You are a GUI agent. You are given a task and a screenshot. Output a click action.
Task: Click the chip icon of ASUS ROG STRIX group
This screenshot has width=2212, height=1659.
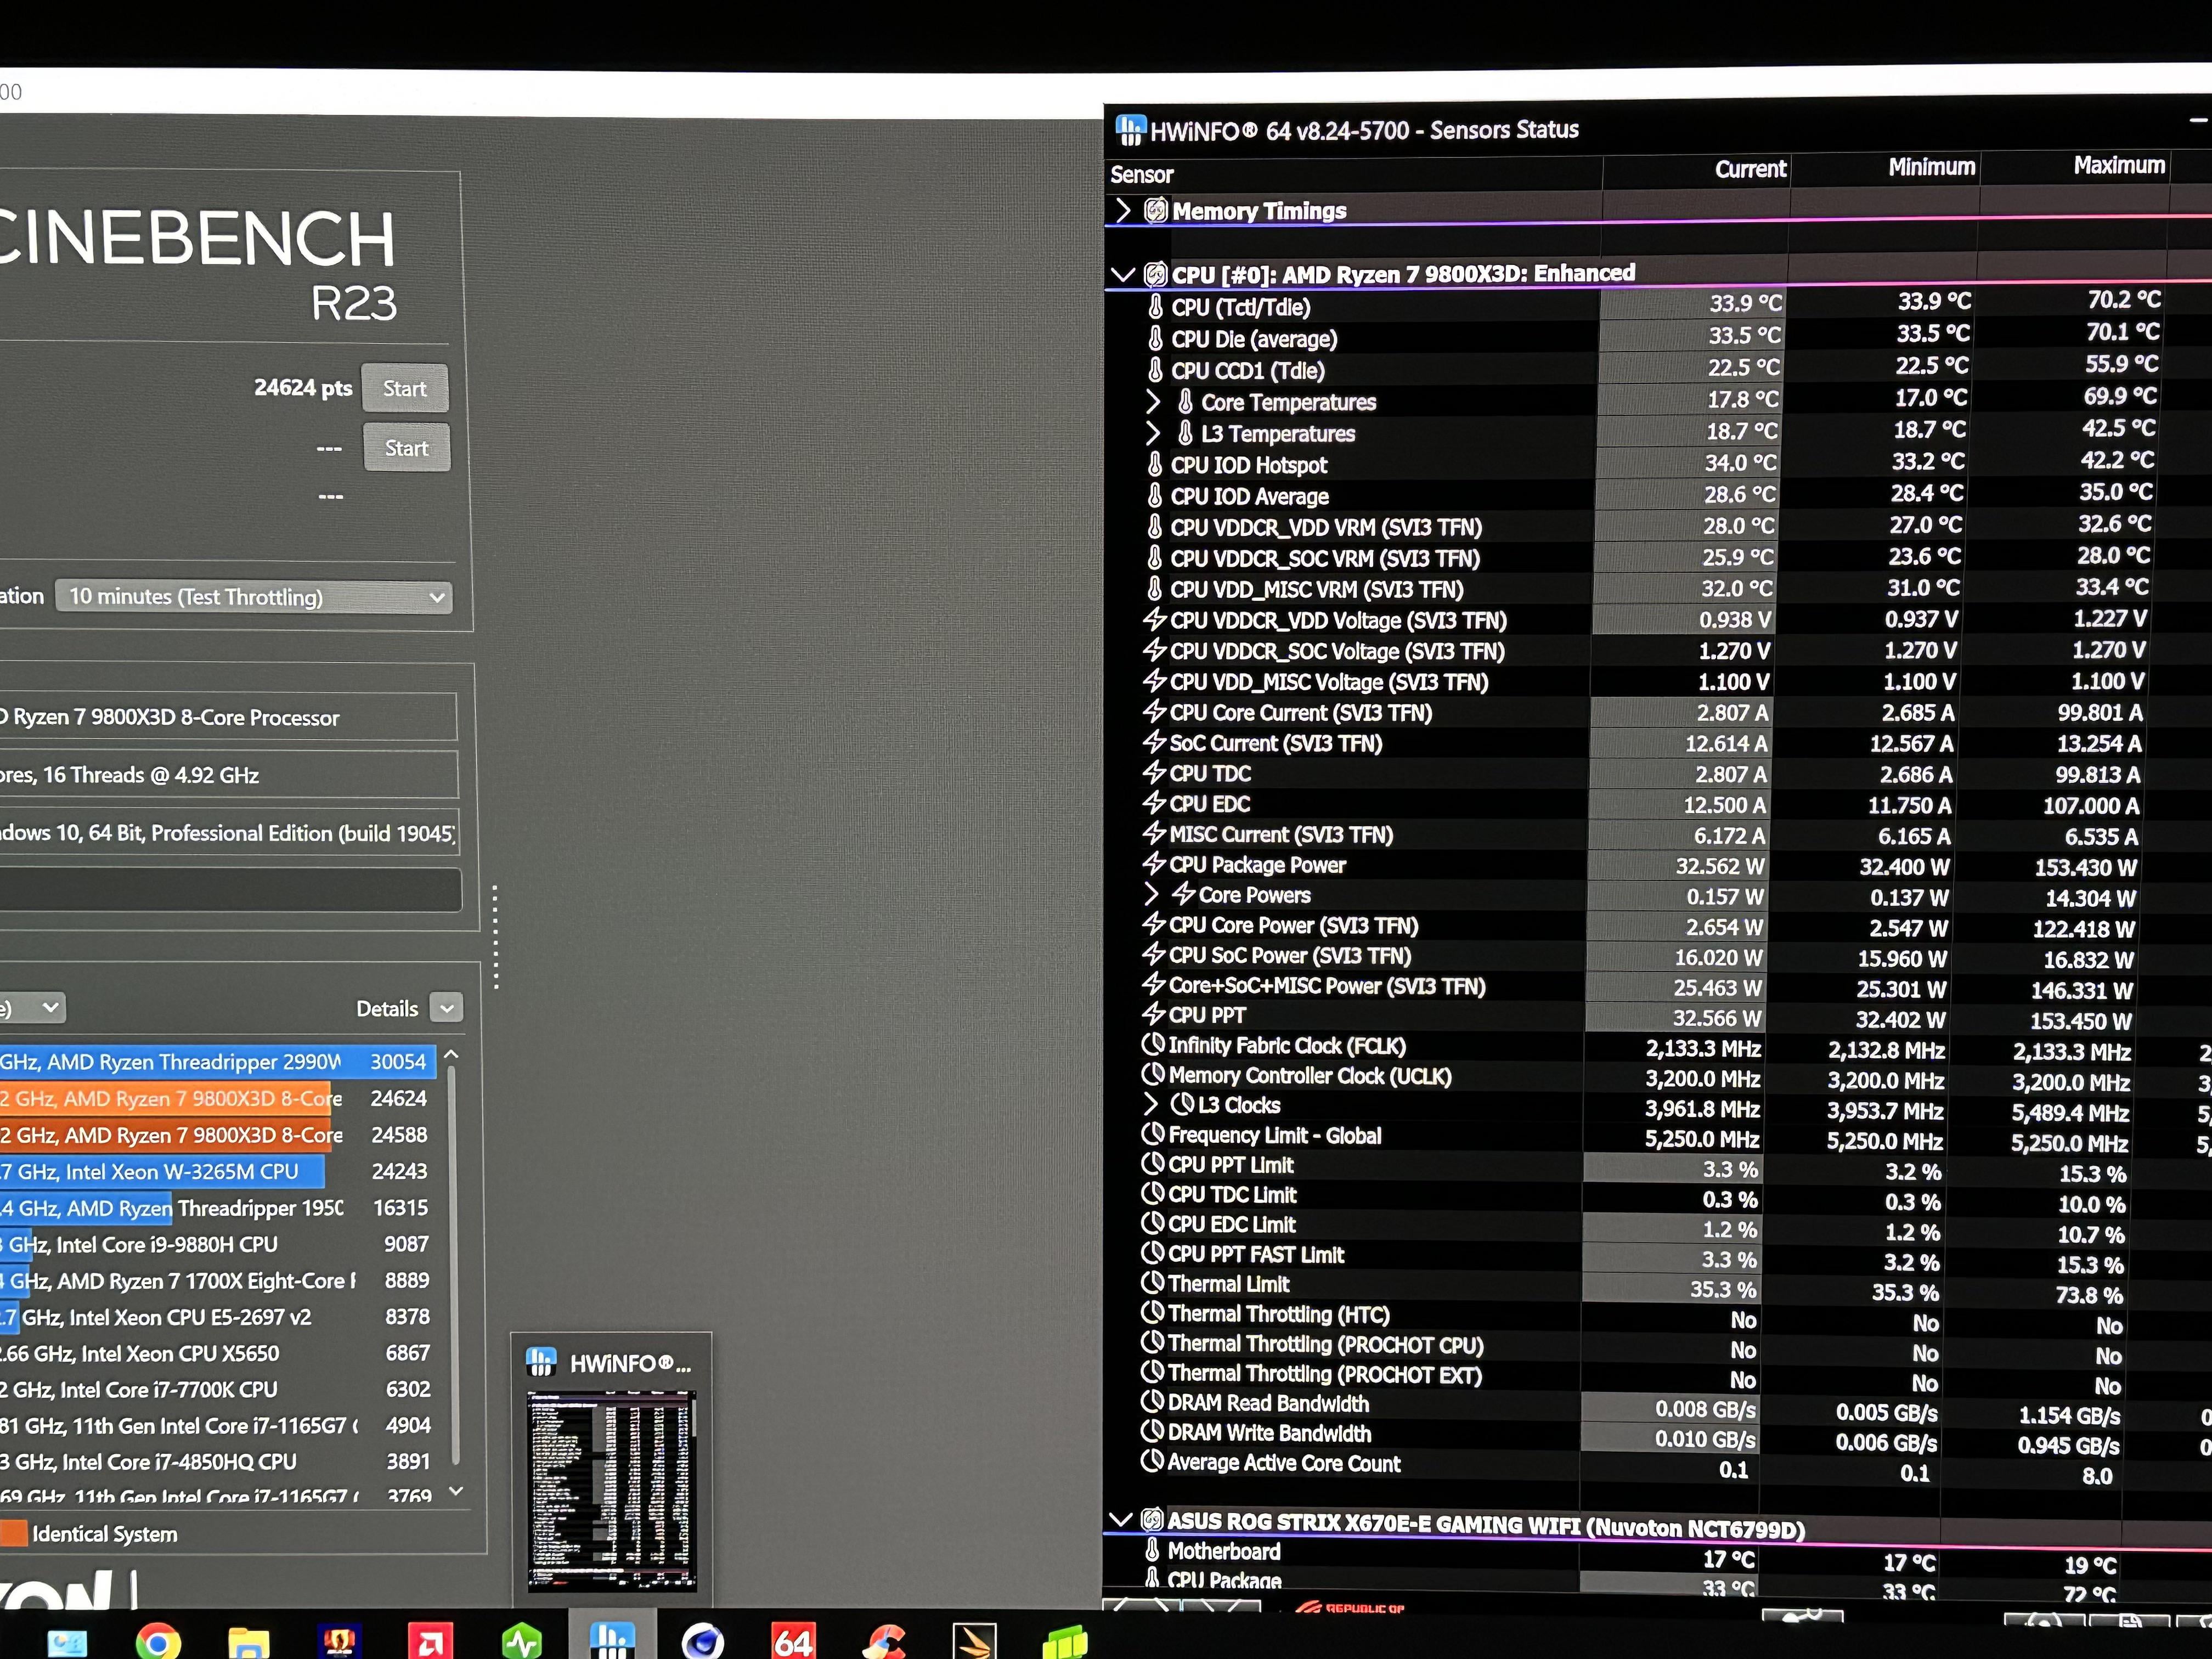point(1152,1520)
